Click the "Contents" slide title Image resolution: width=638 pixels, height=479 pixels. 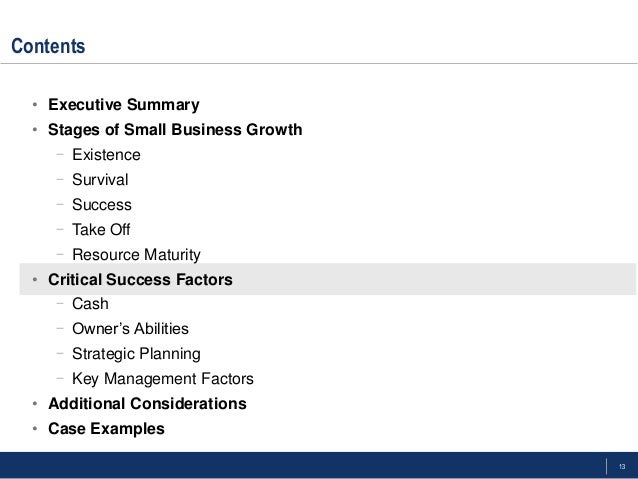[47, 47]
